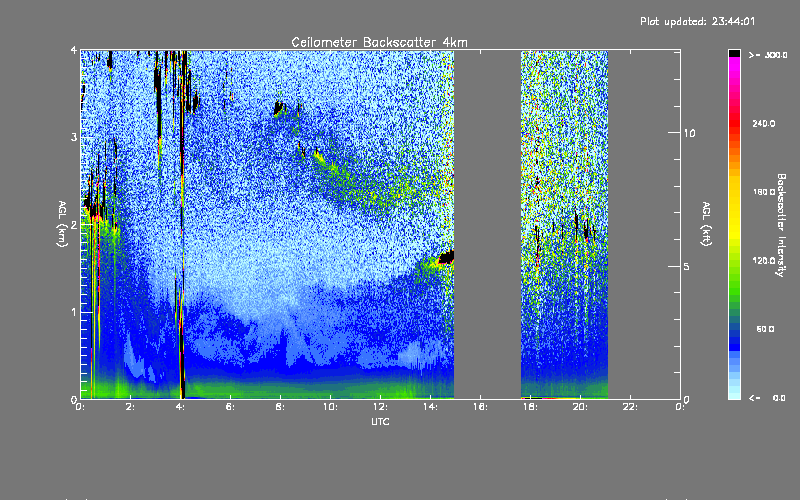Click the 2 km tick label

pyautogui.click(x=74, y=225)
